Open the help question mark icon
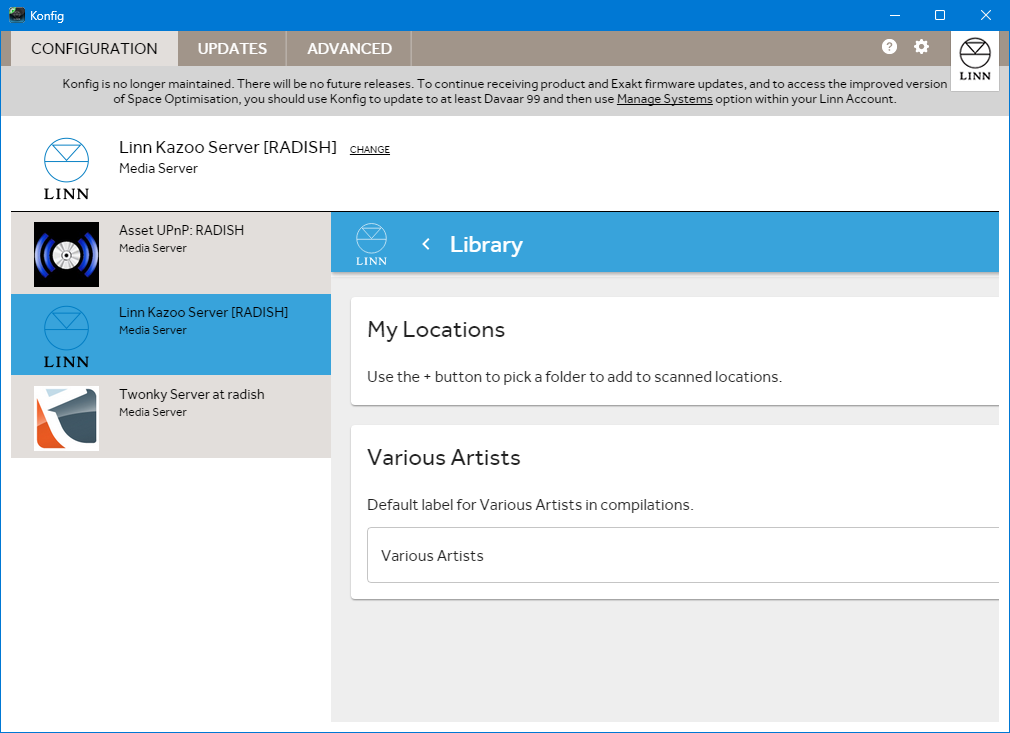The width and height of the screenshot is (1010, 733). [889, 46]
